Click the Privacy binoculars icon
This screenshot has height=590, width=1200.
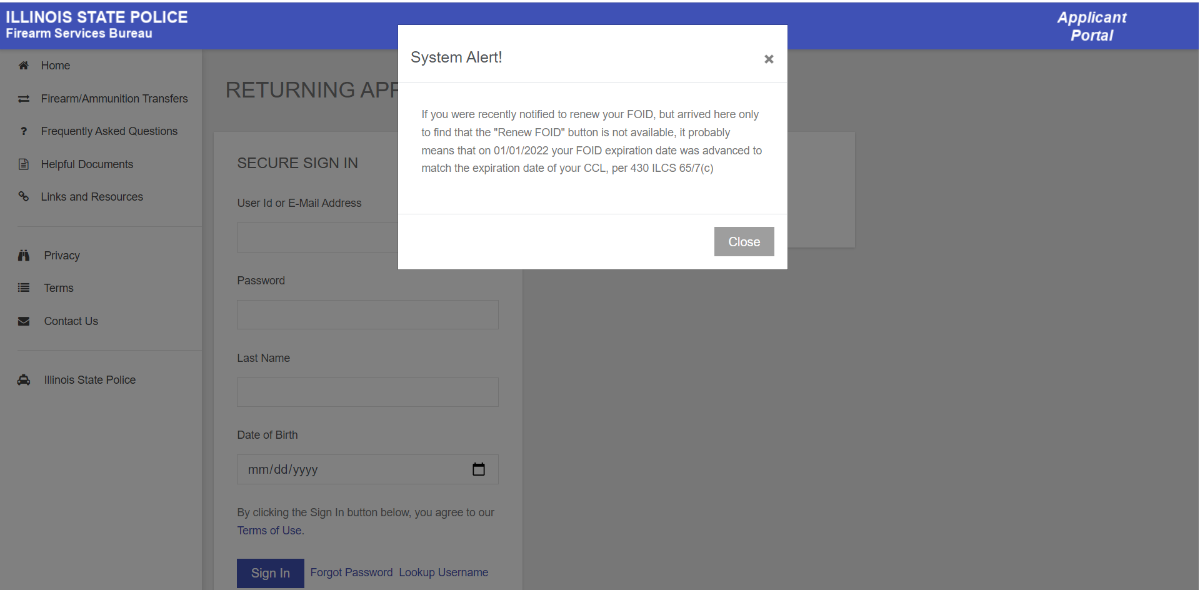coord(24,256)
